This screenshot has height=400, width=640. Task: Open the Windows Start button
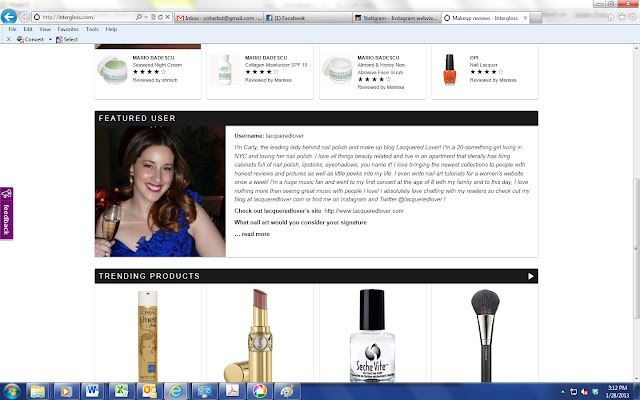tap(12, 391)
